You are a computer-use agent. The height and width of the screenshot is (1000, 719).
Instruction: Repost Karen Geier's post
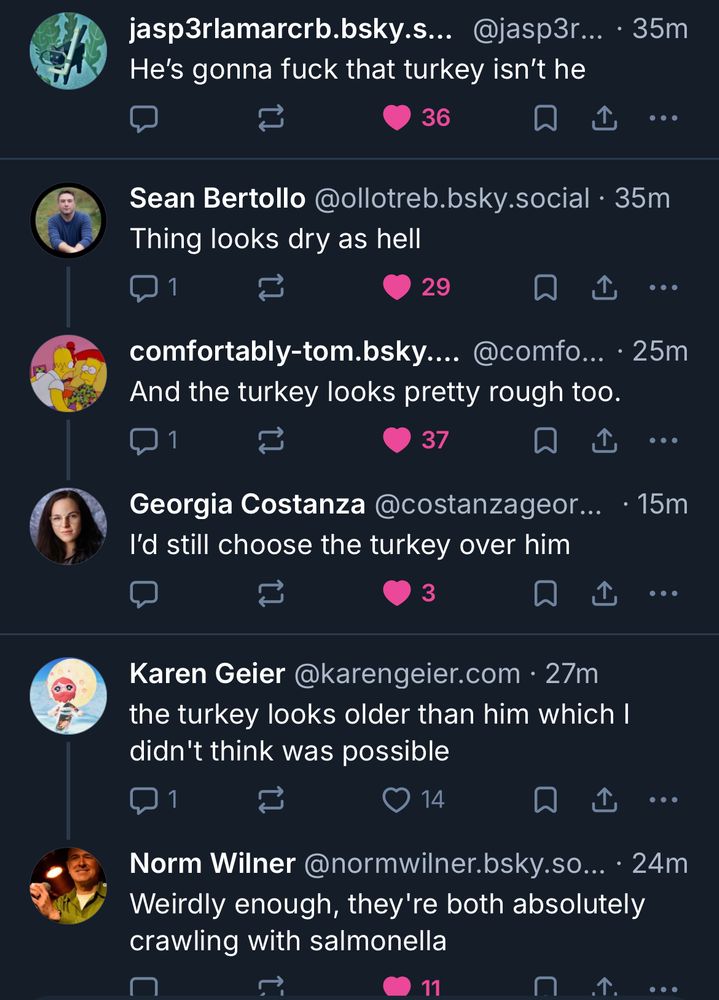coord(271,799)
